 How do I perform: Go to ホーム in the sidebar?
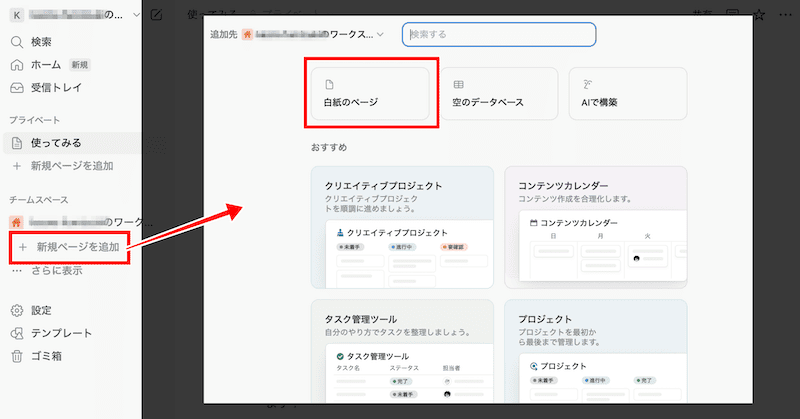pyautogui.click(x=45, y=64)
